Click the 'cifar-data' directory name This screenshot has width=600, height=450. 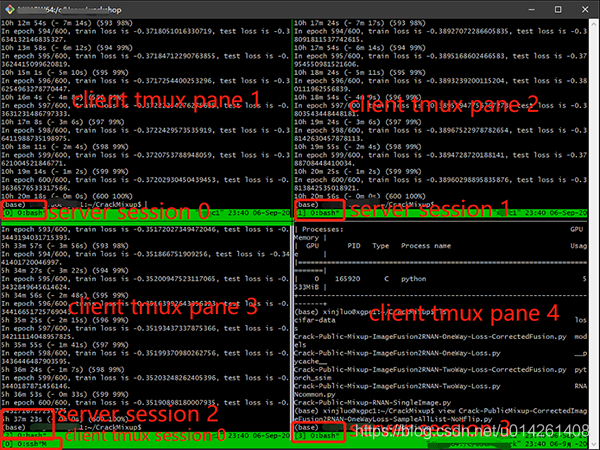tap(315, 320)
